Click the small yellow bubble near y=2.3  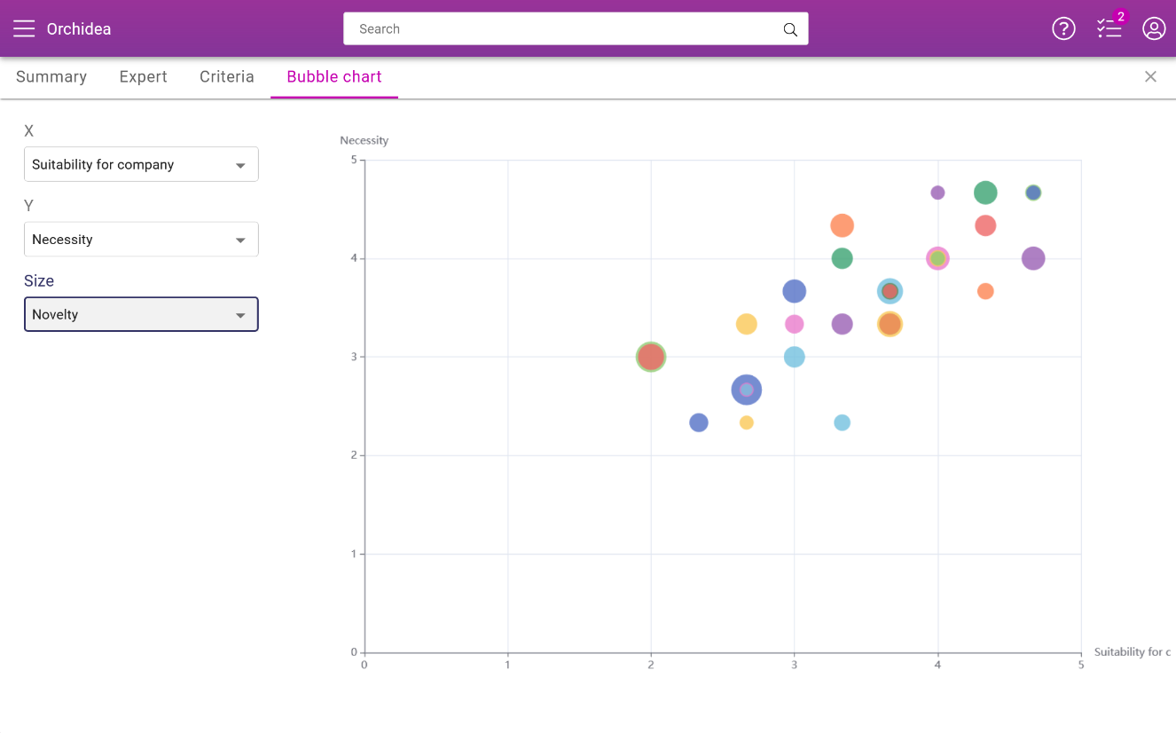coord(746,422)
